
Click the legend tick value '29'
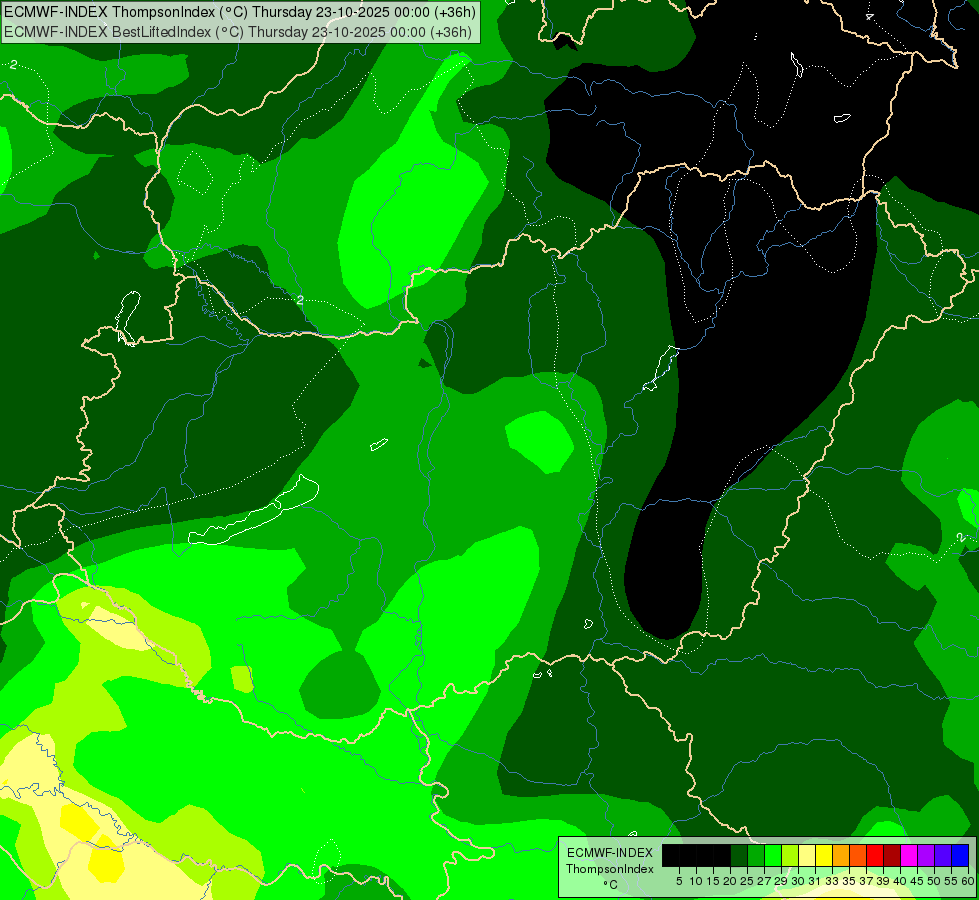(x=781, y=881)
